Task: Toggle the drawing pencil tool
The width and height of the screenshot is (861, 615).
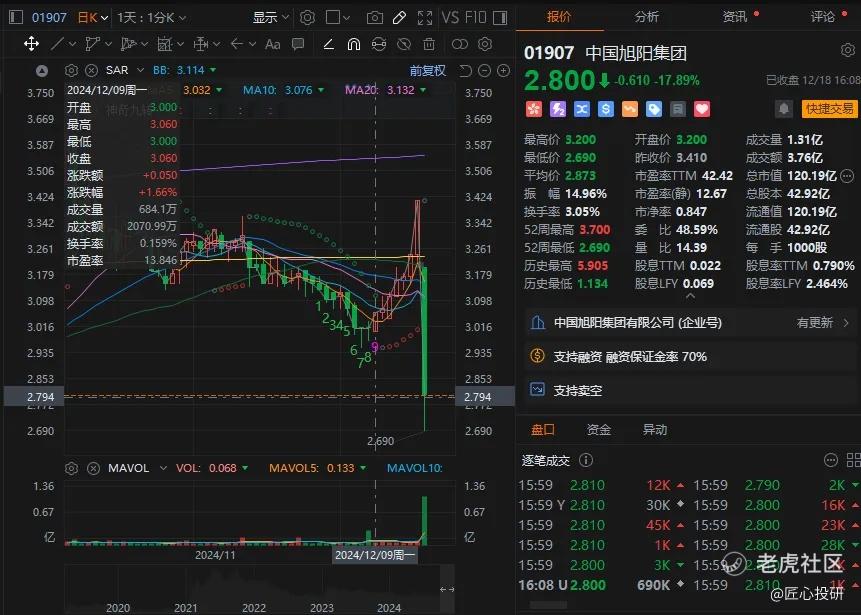Action: click(399, 18)
